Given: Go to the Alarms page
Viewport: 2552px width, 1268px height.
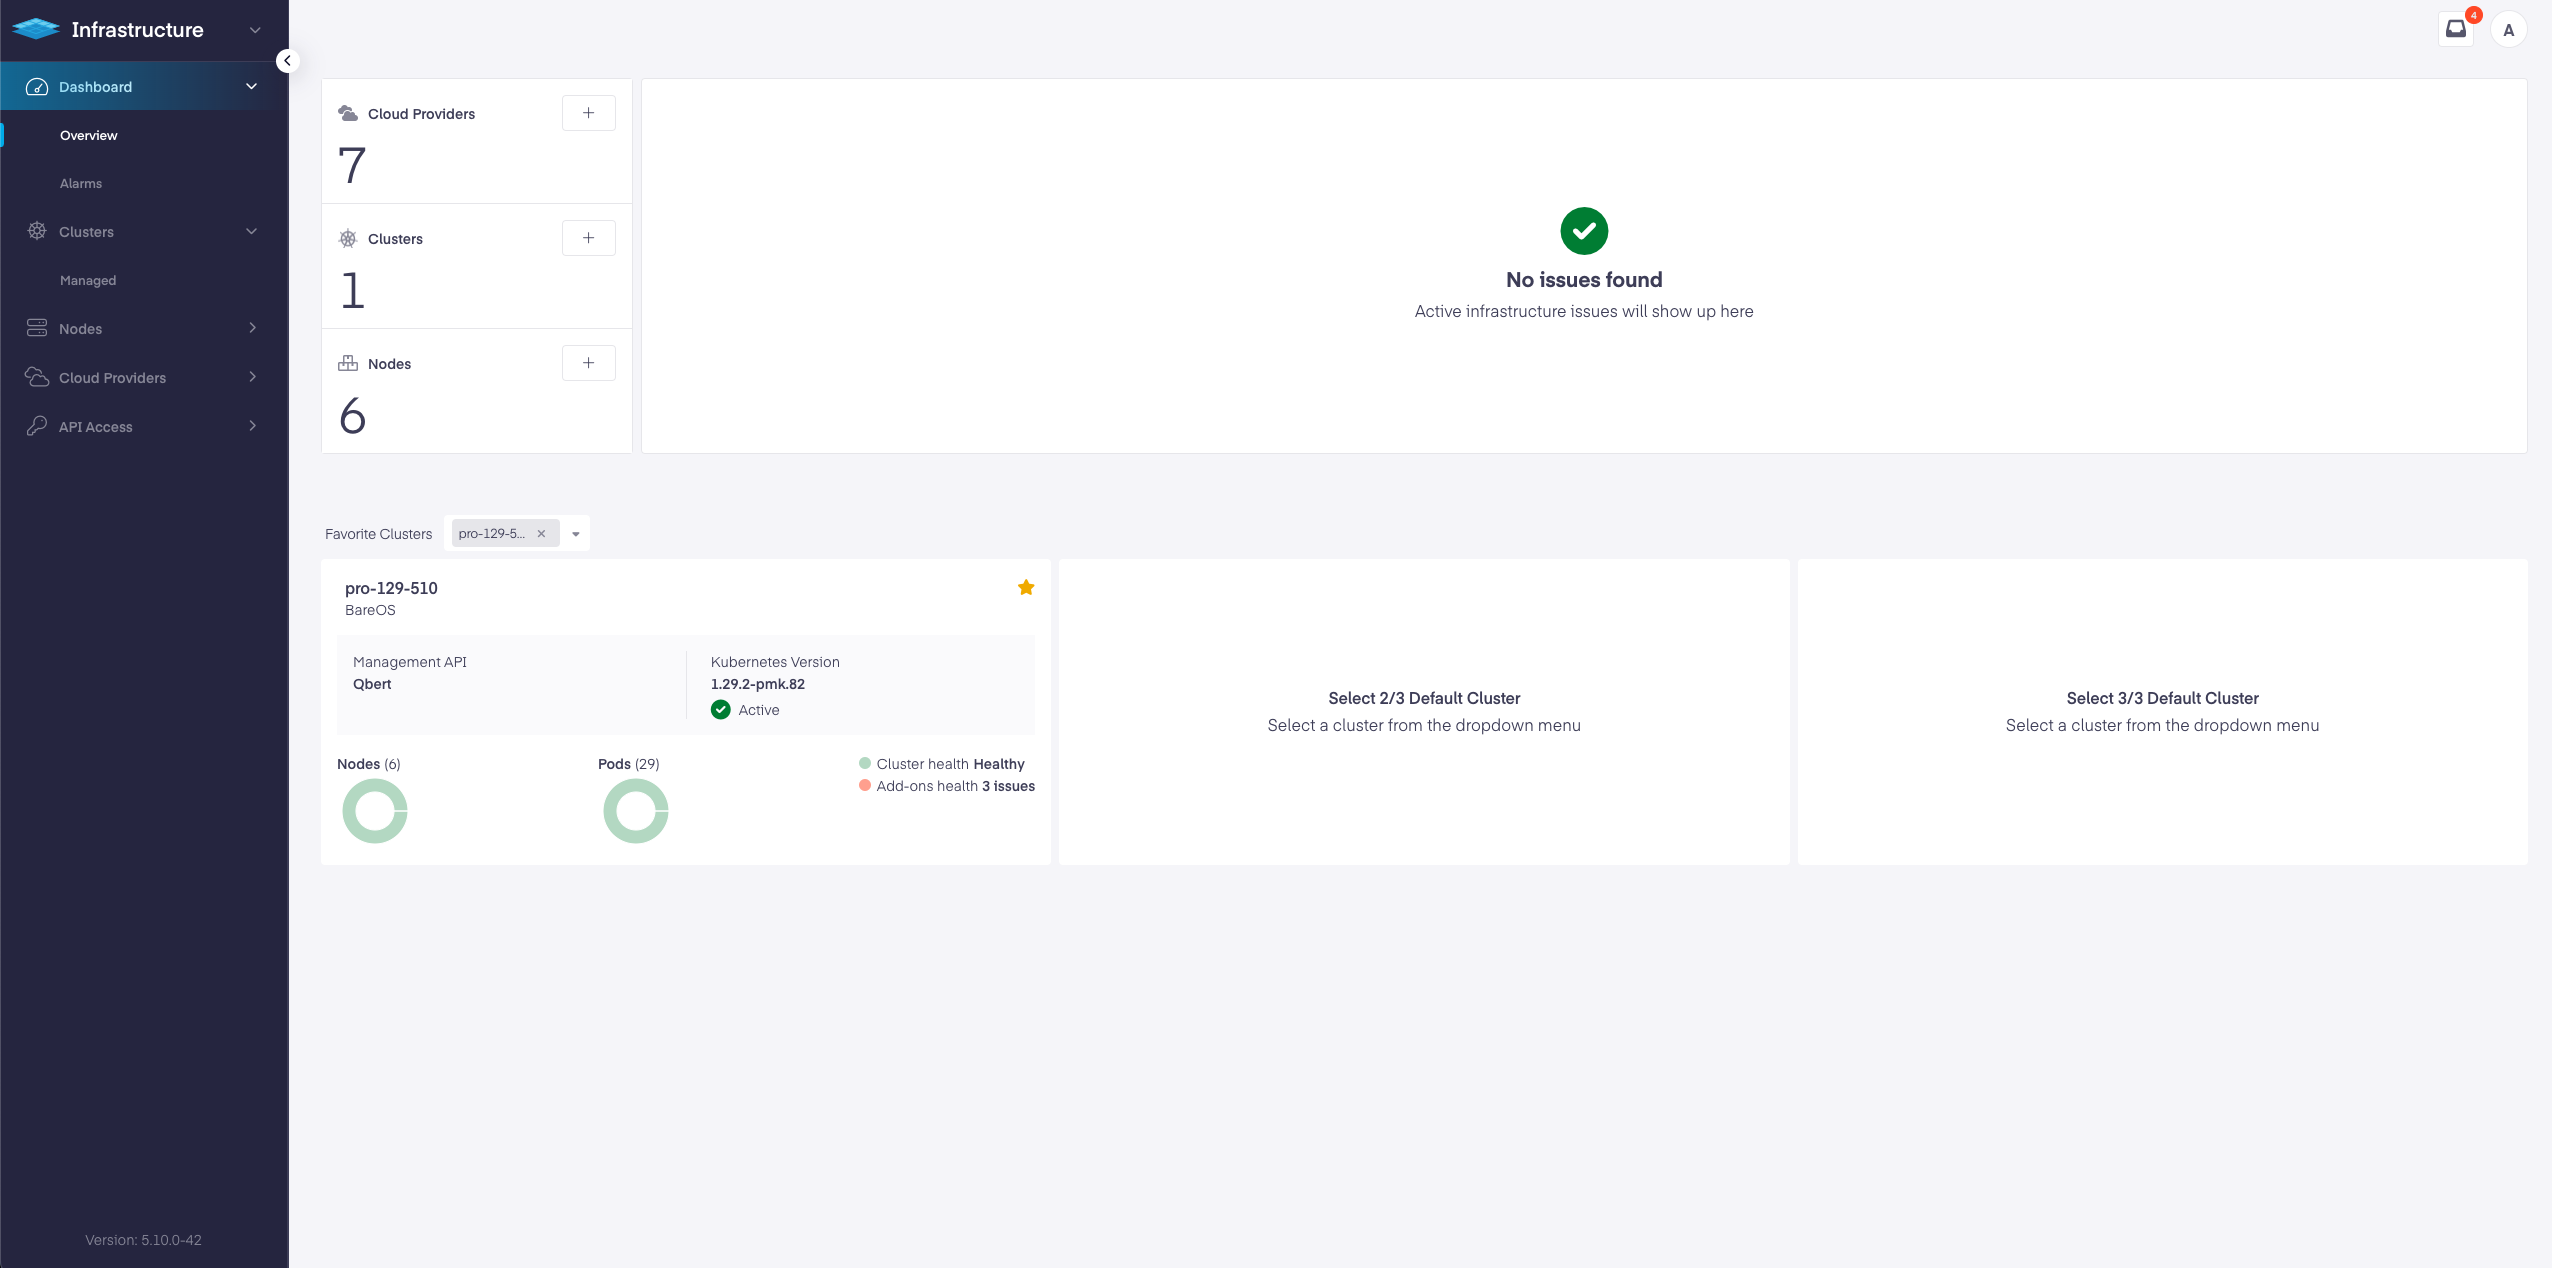Looking at the screenshot, I should [81, 183].
